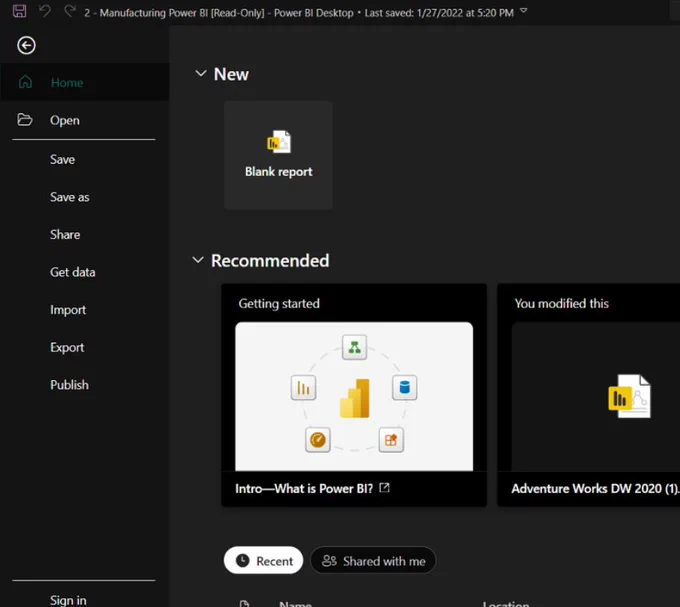Click the clock icon on Recent
This screenshot has height=607, width=680.
tap(242, 561)
